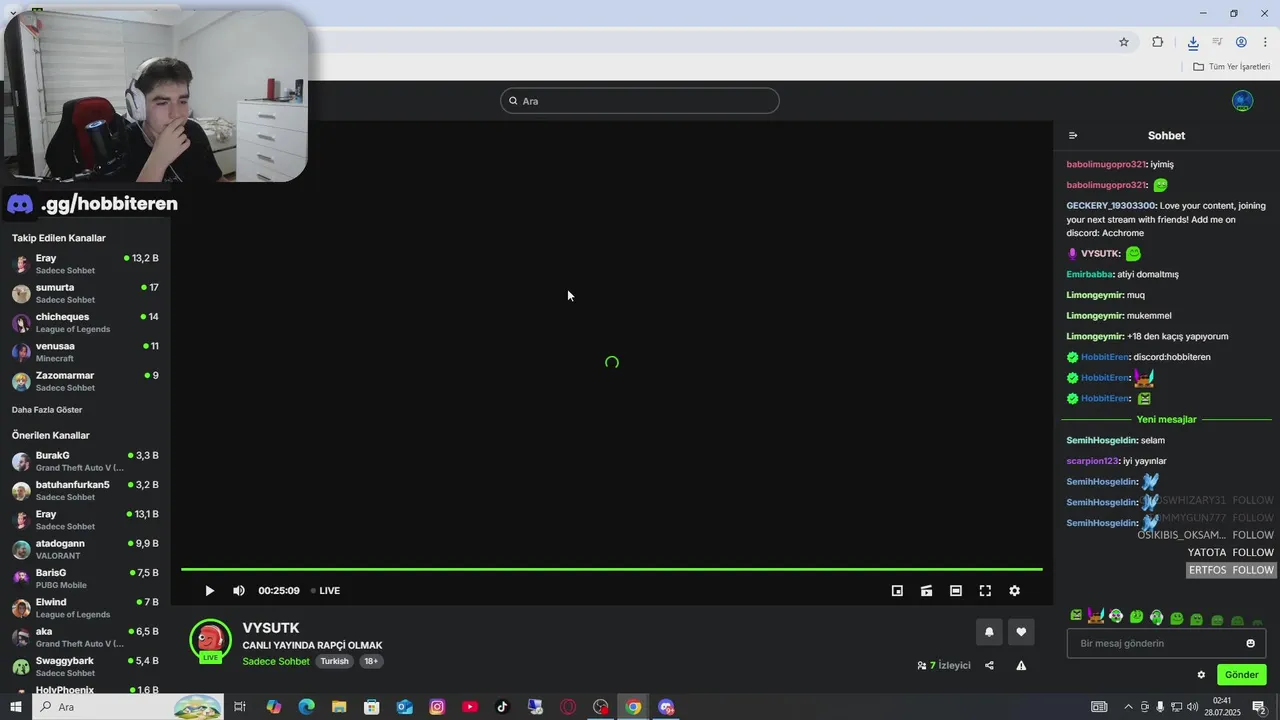Open Zazomarmar channel from sidebar

[x=85, y=381]
